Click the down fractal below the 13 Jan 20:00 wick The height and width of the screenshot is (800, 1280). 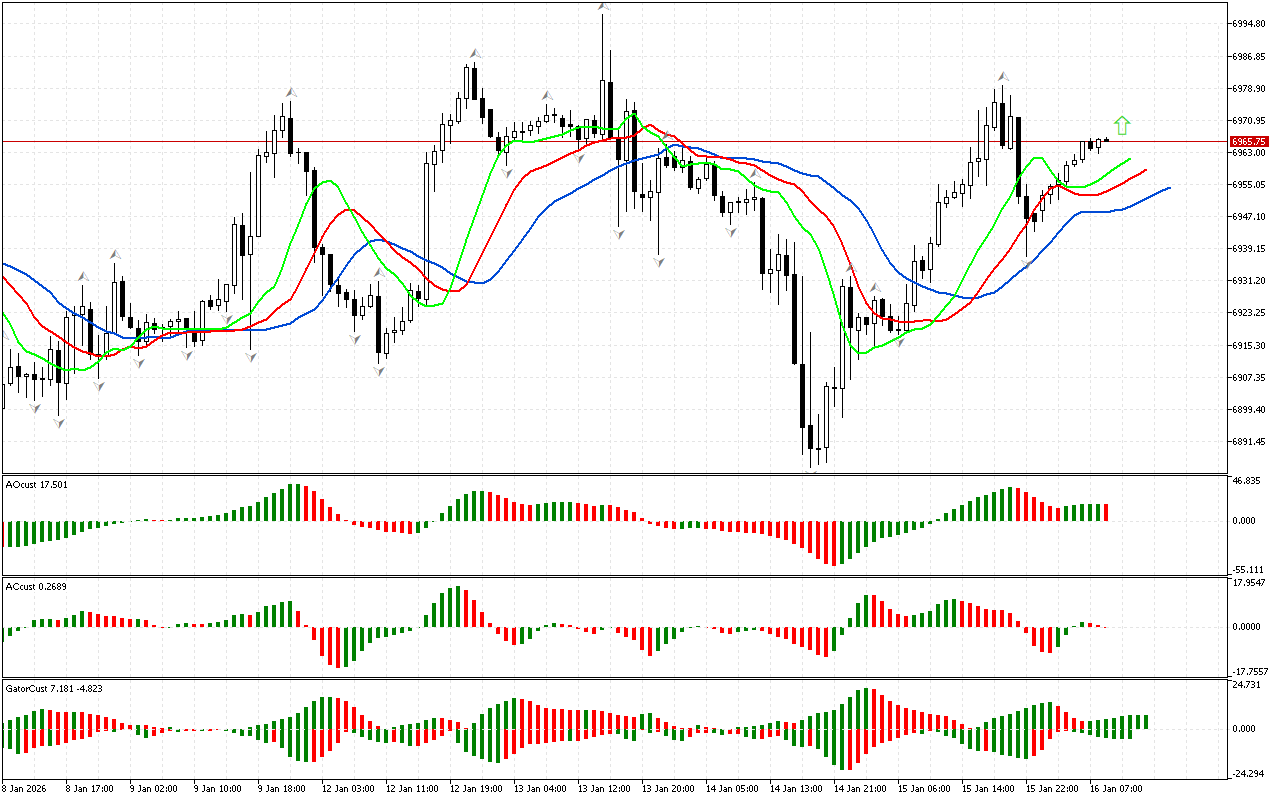tap(659, 262)
